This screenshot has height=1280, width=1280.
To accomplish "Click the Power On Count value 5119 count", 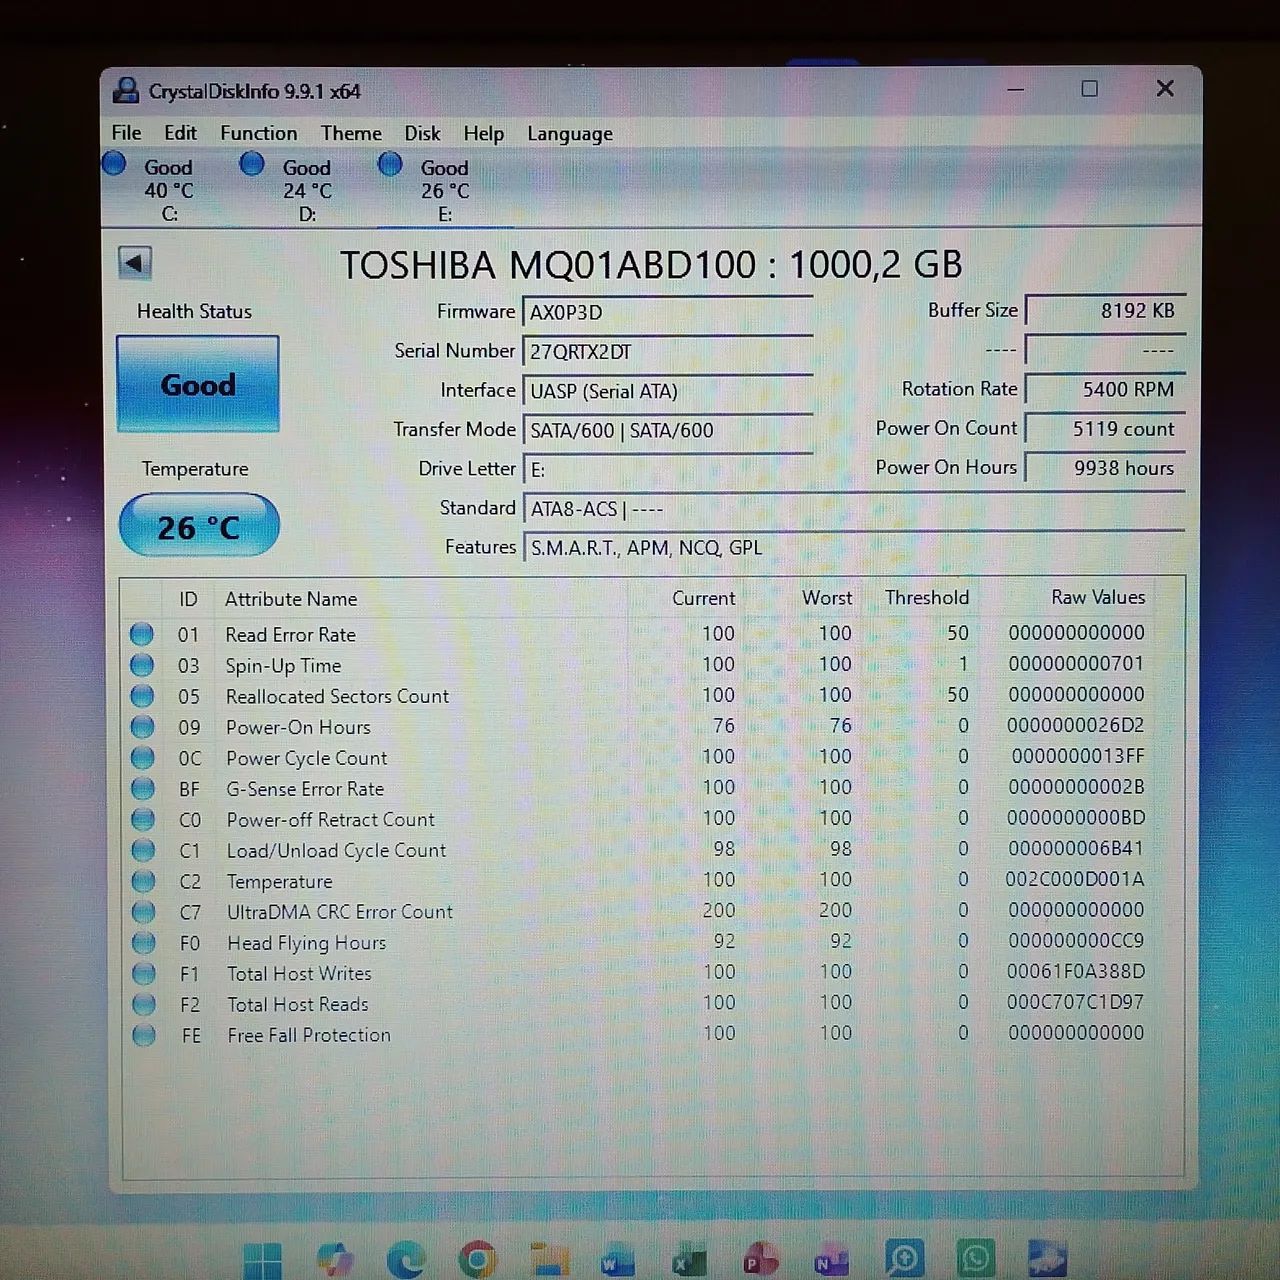I will (1105, 429).
